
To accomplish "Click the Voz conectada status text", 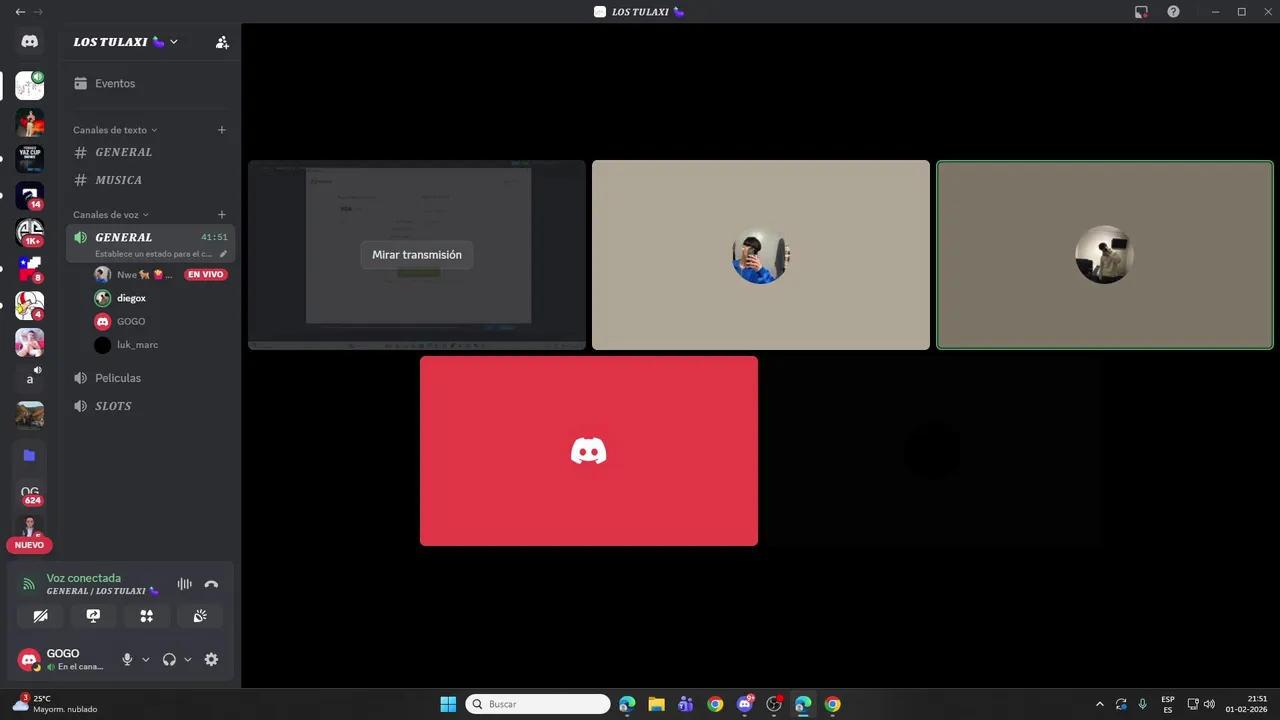I will pos(83,578).
